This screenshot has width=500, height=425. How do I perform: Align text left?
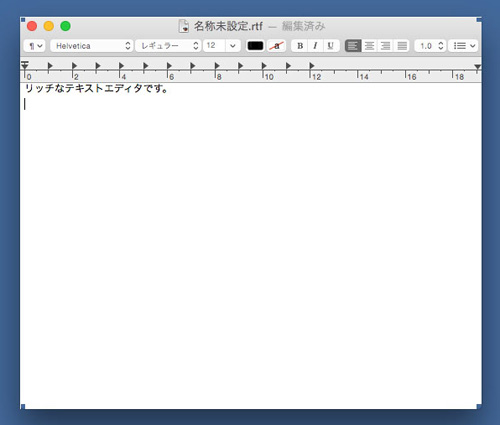tap(353, 46)
